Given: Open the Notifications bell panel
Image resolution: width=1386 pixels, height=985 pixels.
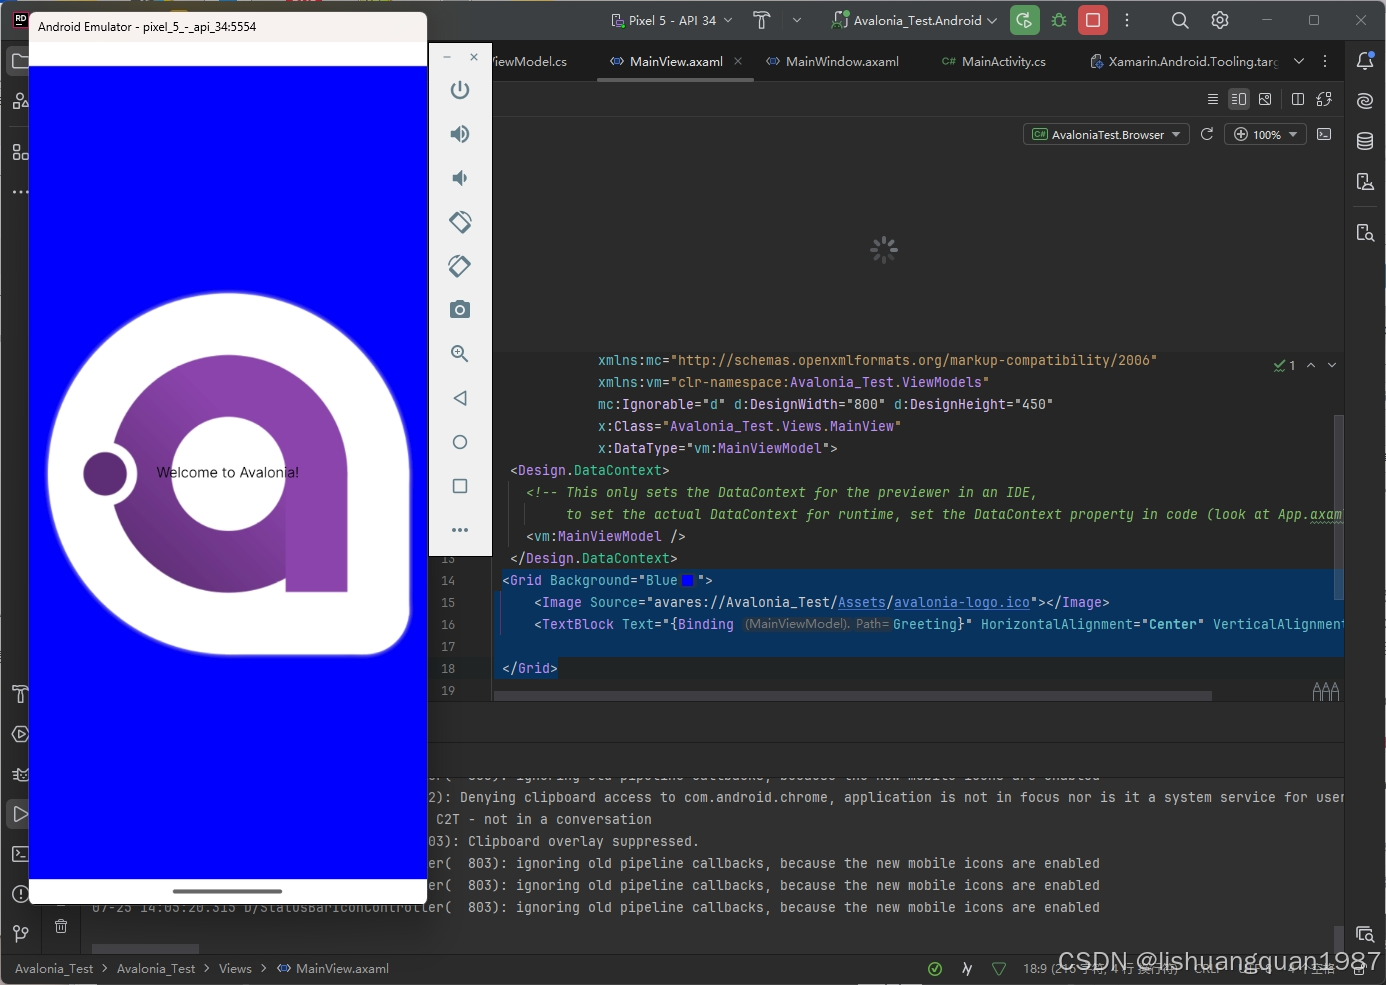Looking at the screenshot, I should 1365,61.
